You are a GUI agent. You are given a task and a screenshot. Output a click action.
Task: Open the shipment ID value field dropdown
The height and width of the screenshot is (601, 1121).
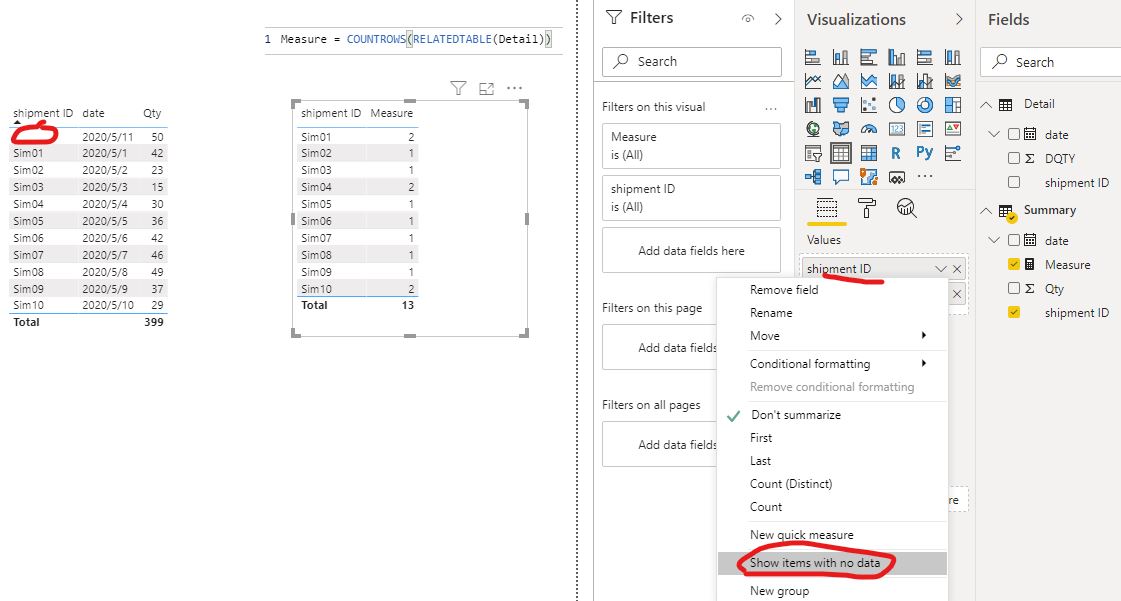(x=940, y=269)
